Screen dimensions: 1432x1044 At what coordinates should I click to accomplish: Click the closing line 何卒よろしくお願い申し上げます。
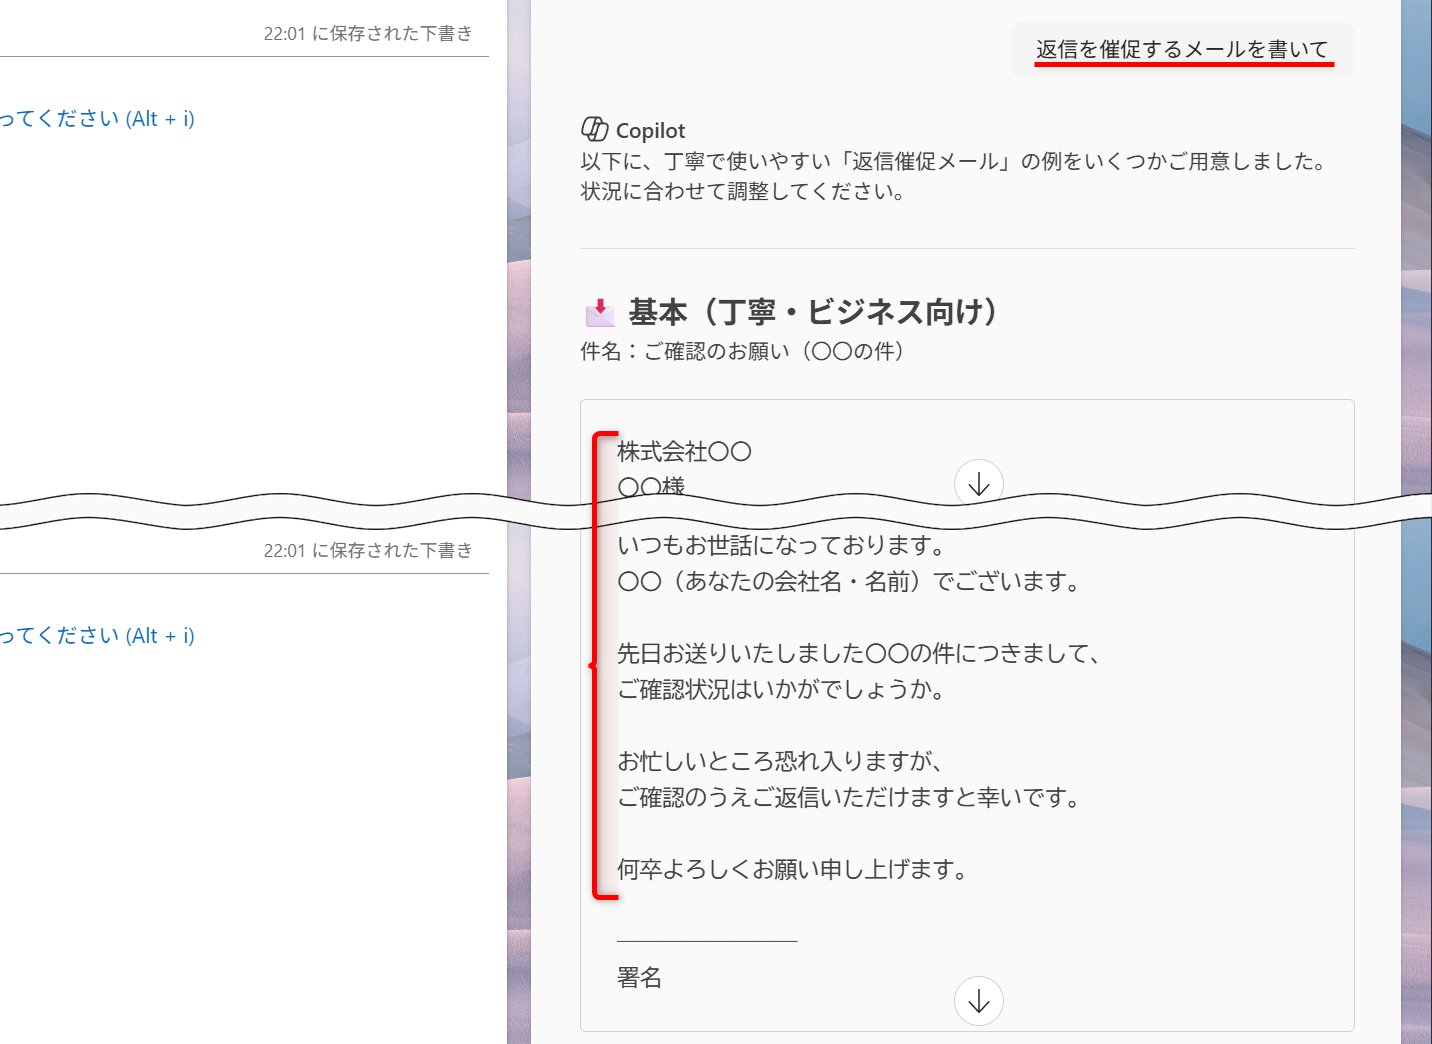coord(794,870)
